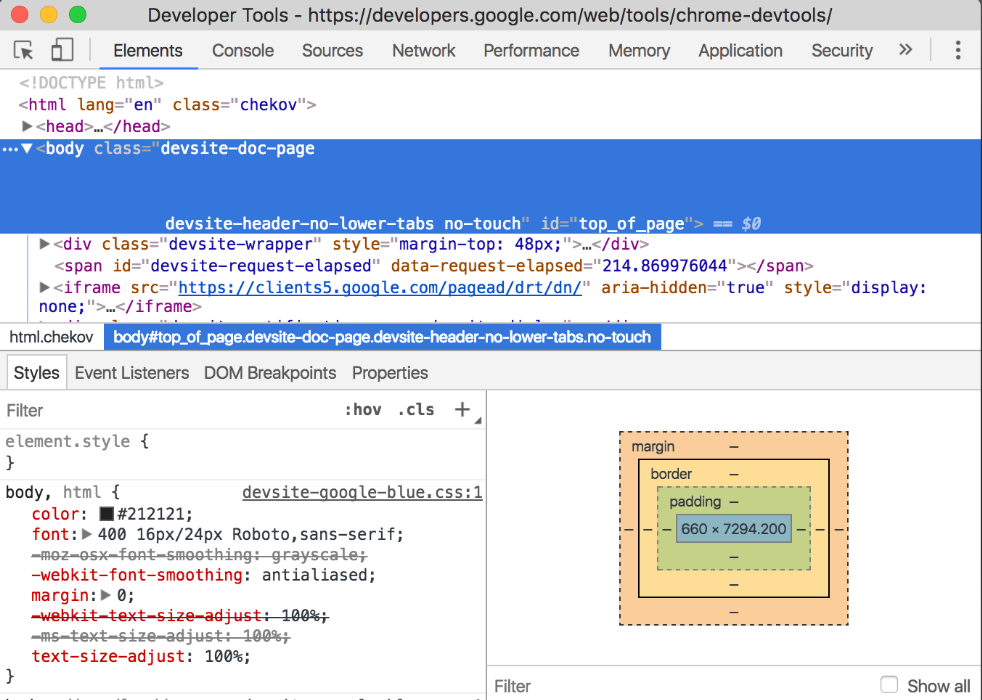
Task: Click the -webkit-font-smoothing: antialiased declaration
Action: click(x=204, y=575)
